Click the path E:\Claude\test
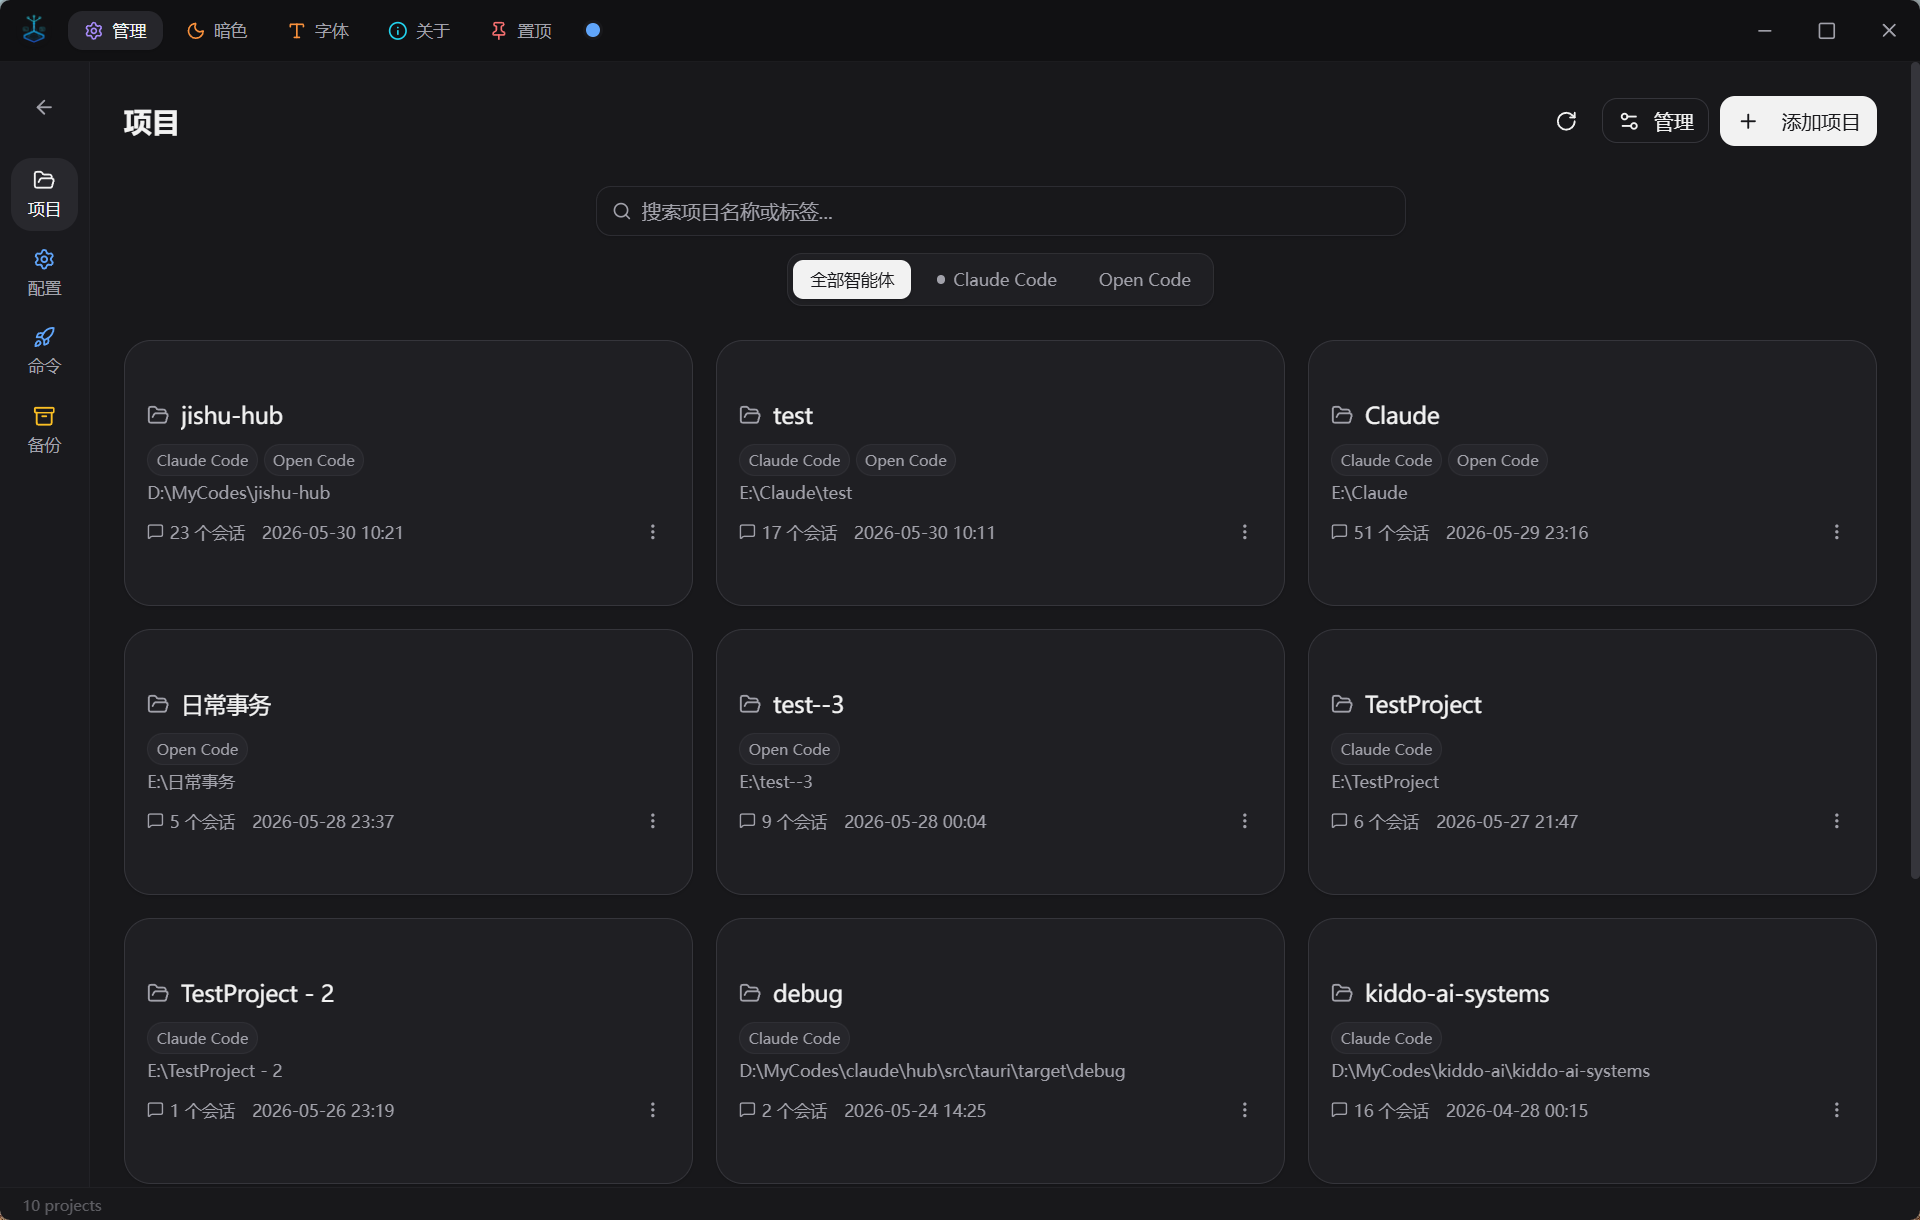The image size is (1920, 1220). pos(795,492)
